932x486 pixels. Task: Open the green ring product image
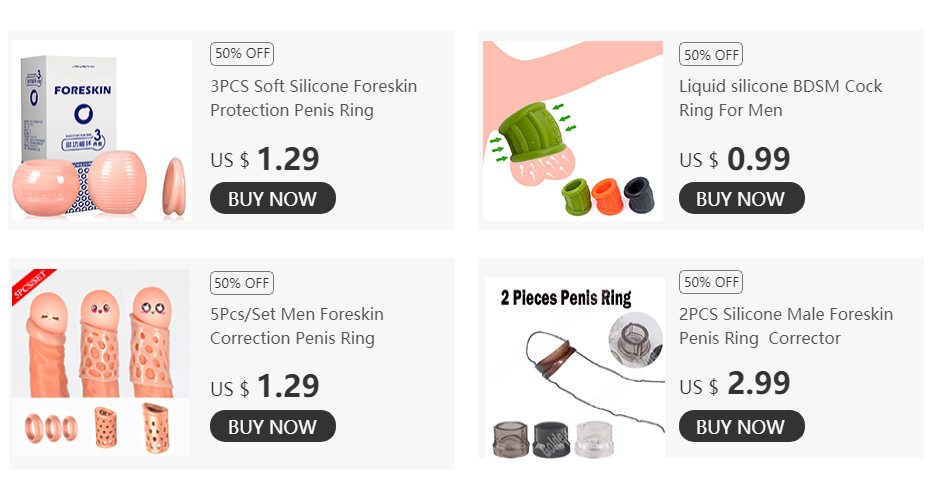(x=572, y=130)
